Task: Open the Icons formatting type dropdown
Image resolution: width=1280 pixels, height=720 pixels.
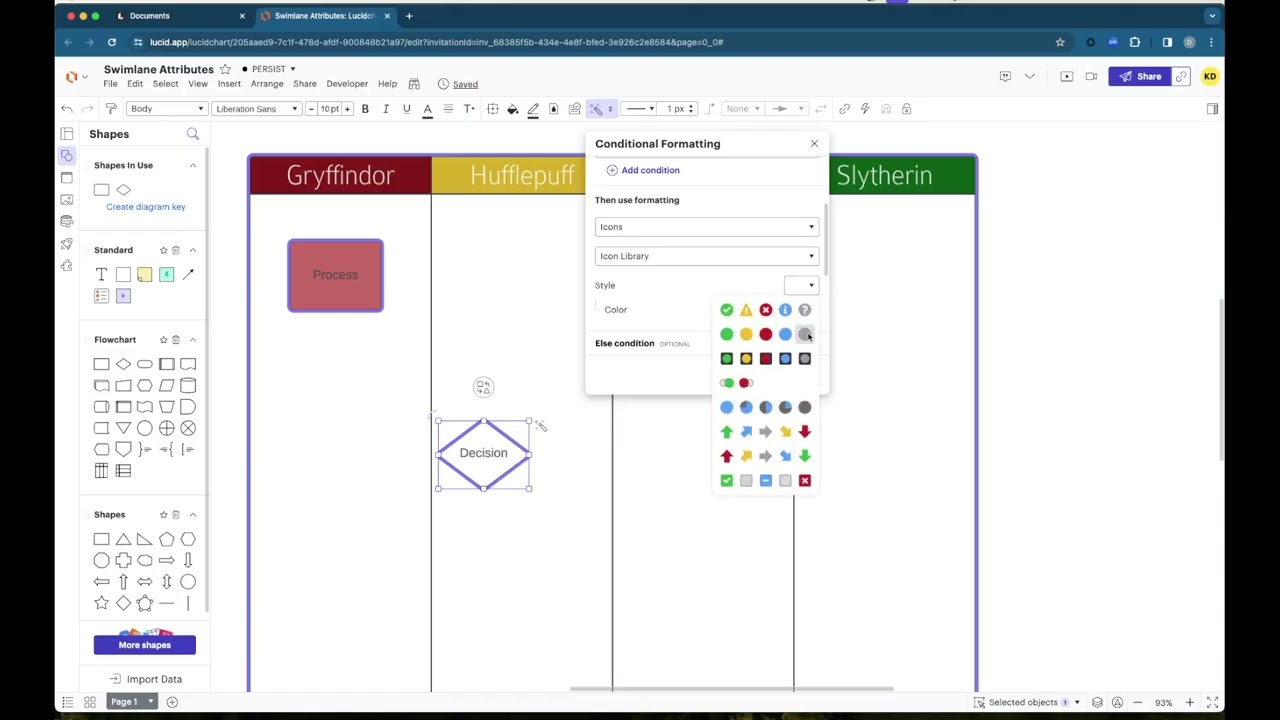Action: coord(707,227)
